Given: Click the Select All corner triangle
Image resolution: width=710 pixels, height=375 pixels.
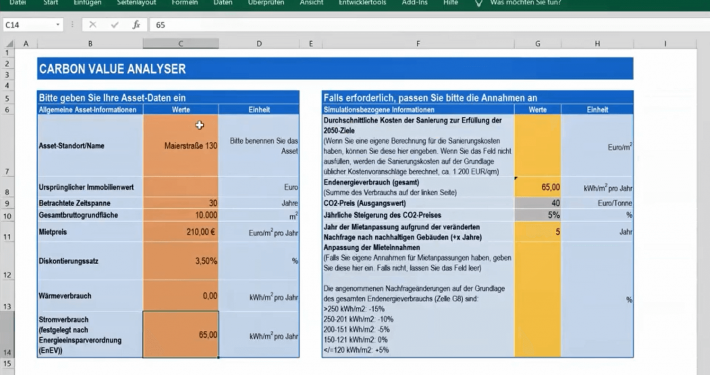Looking at the screenshot, I should coord(10,44).
